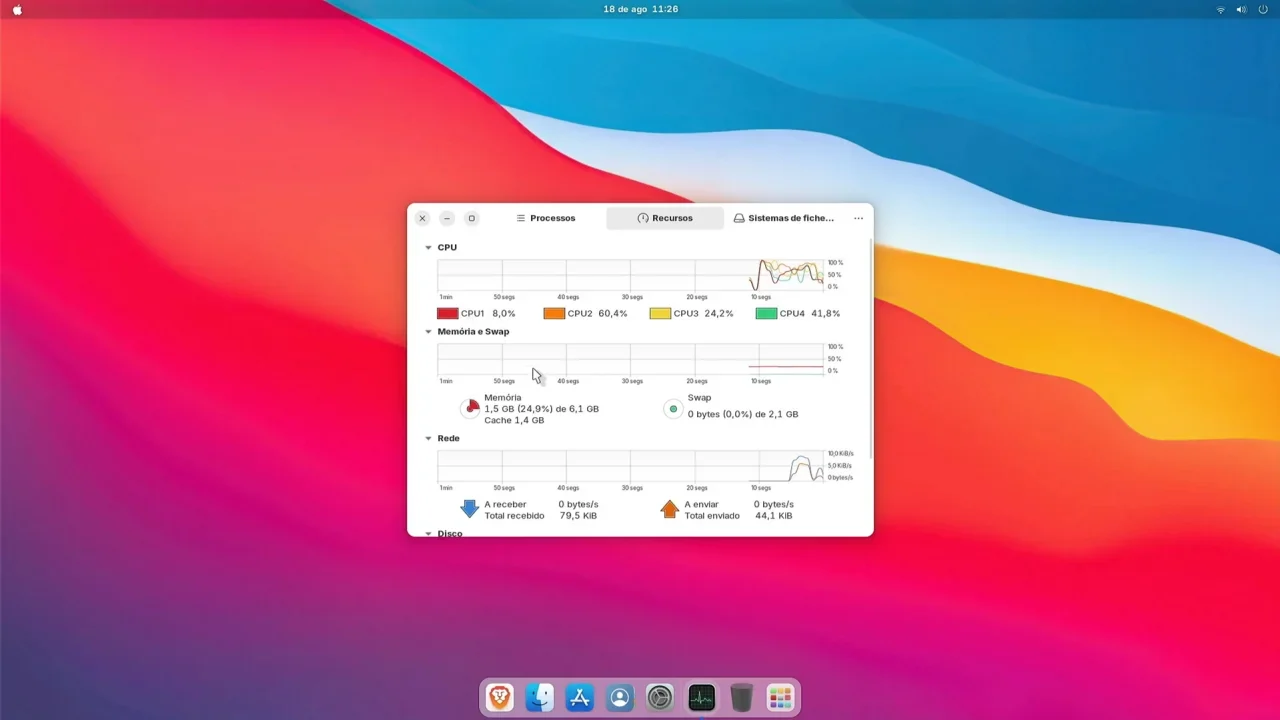Open the Trash bin in the dock
This screenshot has width=1280, height=720.
pos(741,697)
